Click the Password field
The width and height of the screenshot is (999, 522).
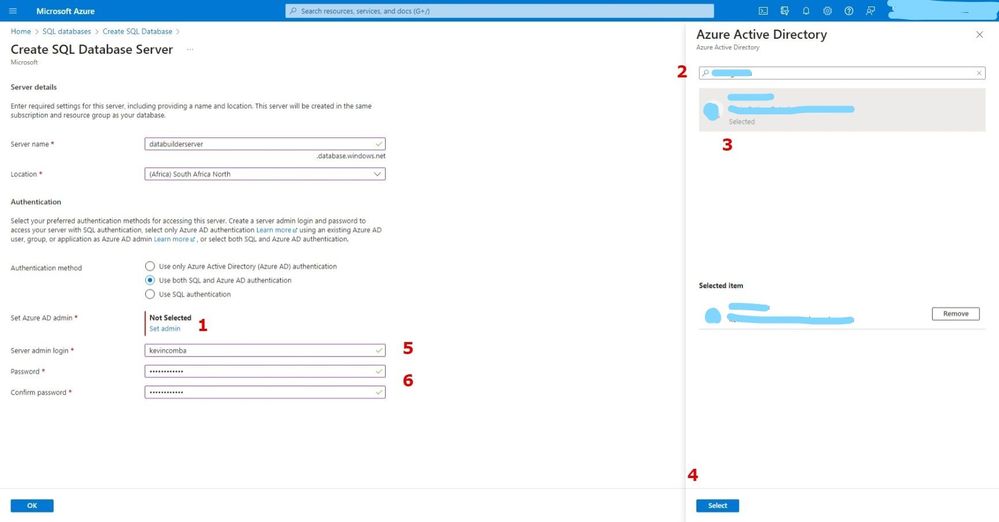point(265,372)
